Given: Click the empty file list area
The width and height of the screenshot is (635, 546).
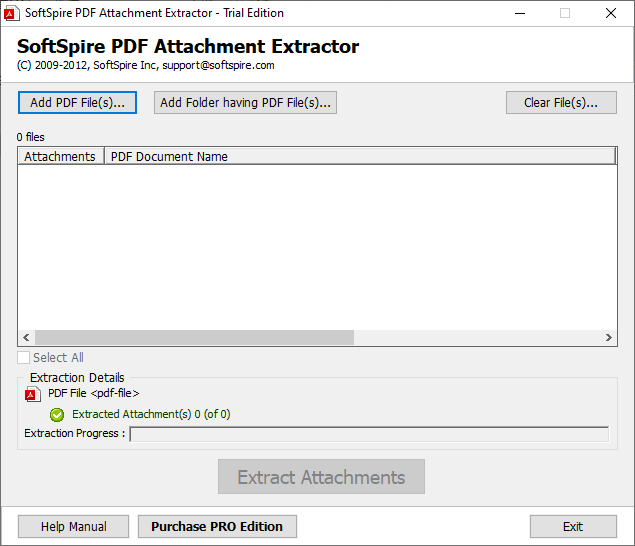Looking at the screenshot, I should [x=316, y=247].
